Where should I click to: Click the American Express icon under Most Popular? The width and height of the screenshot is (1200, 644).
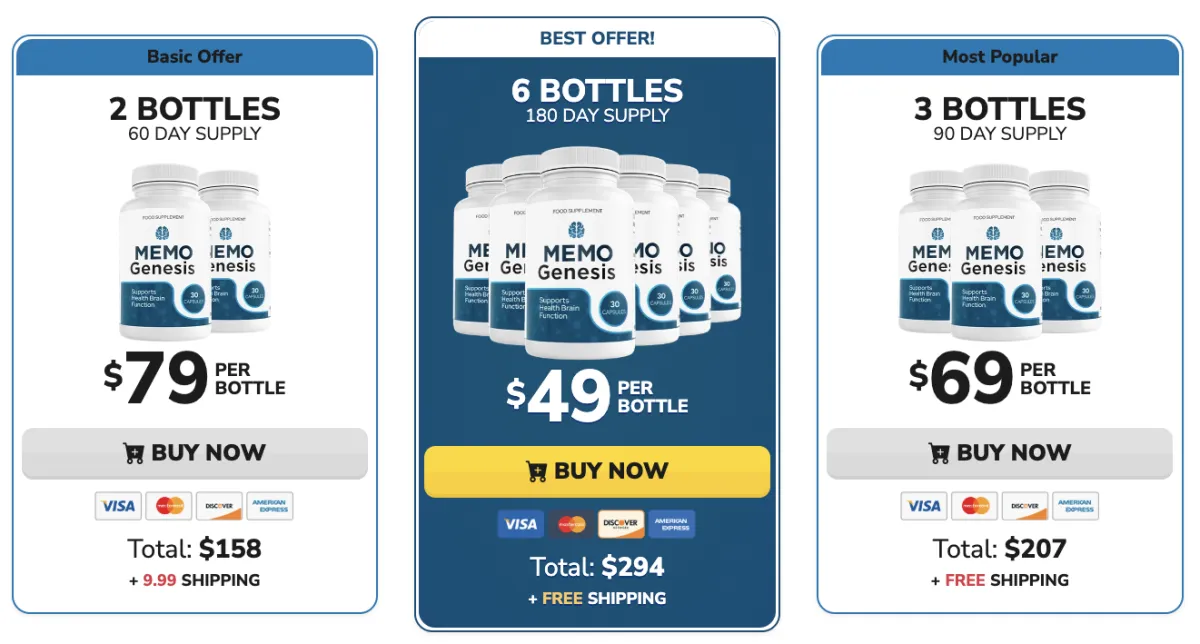1075,506
